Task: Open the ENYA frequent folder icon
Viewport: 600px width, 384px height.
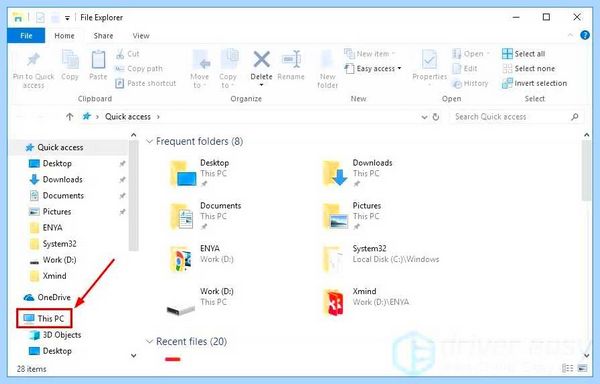Action: click(181, 259)
